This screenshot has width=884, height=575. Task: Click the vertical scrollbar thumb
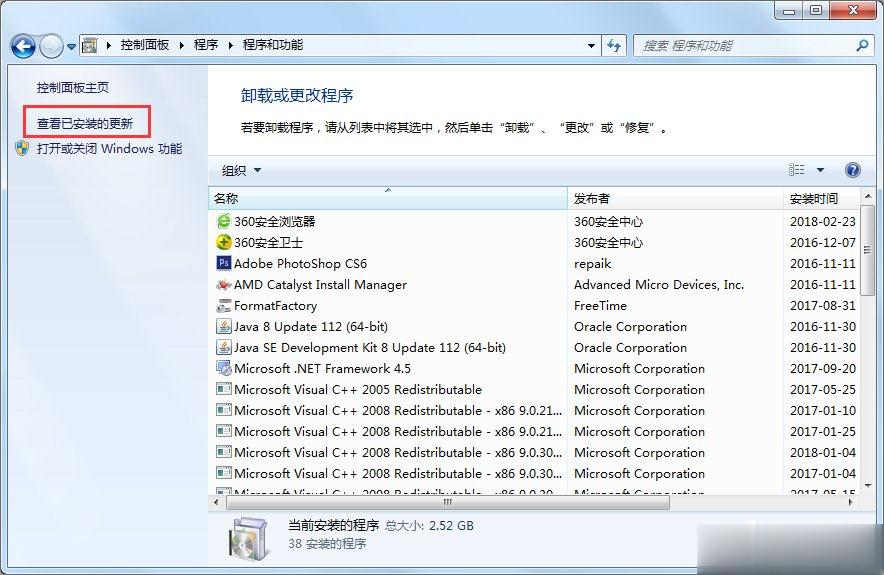tap(868, 250)
